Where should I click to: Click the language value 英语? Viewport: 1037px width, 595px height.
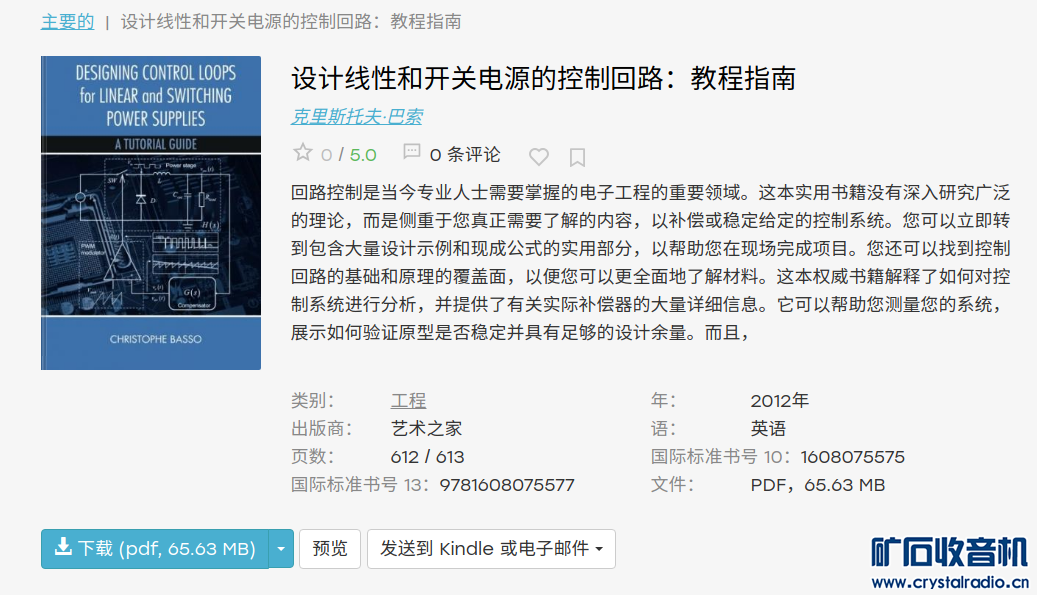coord(768,429)
